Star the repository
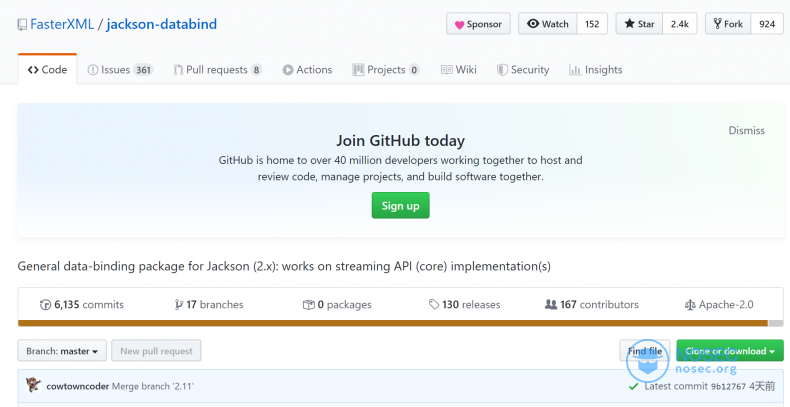The image size is (790, 407). 639,24
